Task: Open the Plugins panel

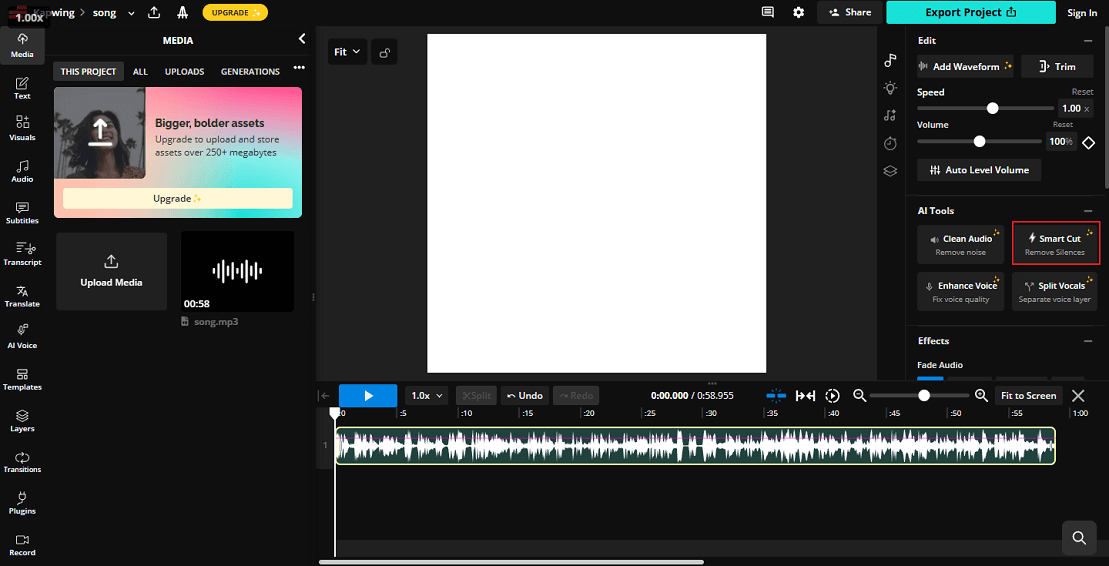Action: (x=23, y=503)
